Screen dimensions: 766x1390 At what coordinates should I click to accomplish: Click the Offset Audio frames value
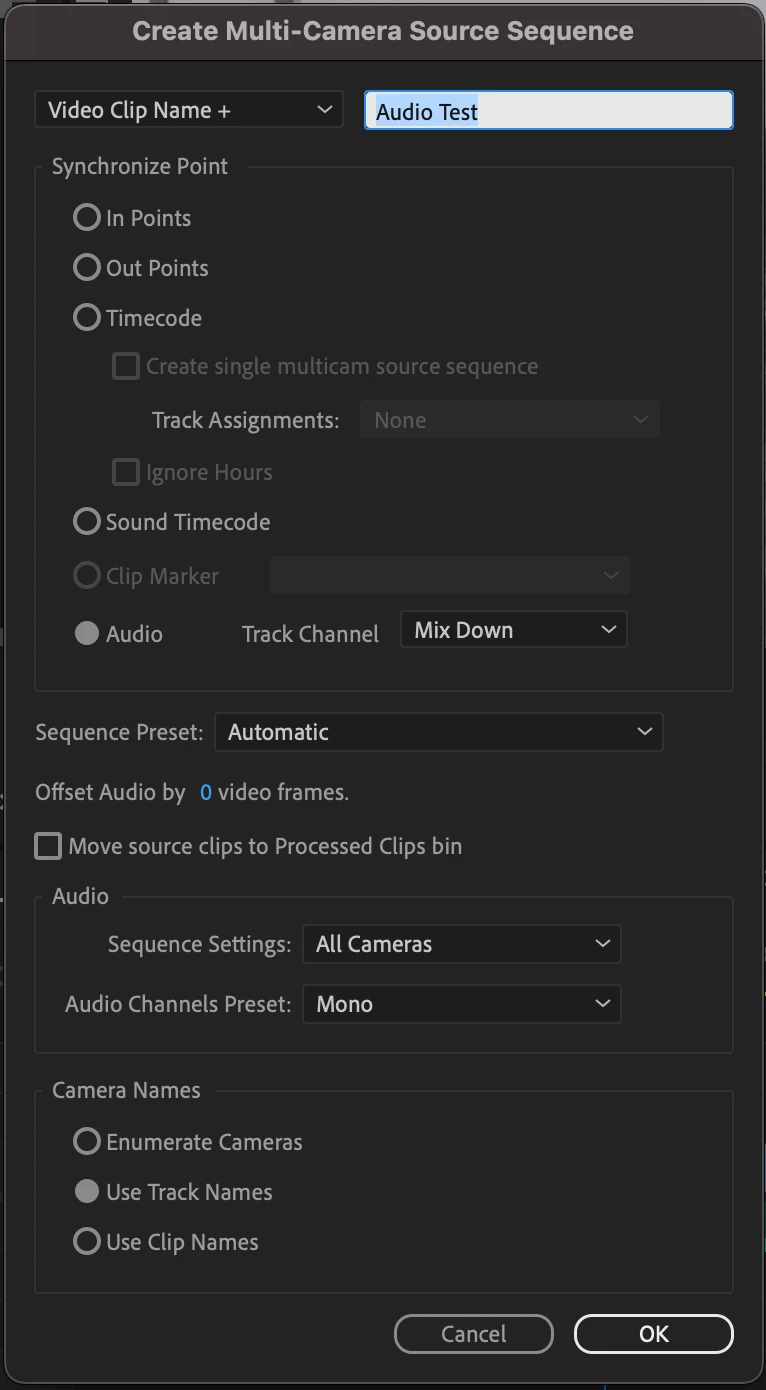tap(206, 793)
